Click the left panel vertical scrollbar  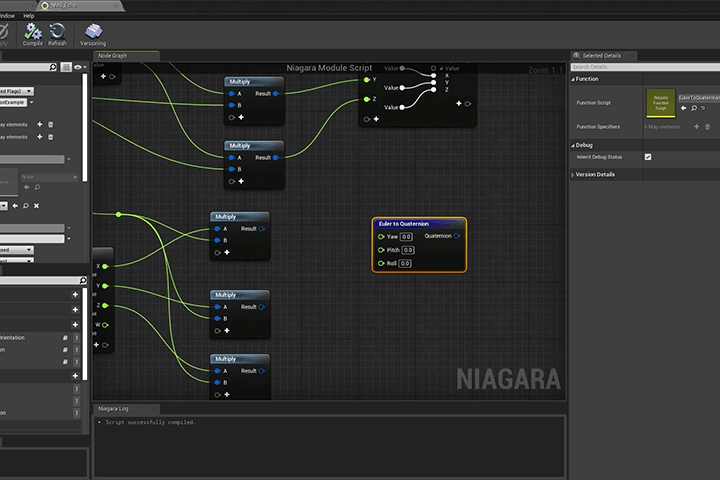click(84, 127)
